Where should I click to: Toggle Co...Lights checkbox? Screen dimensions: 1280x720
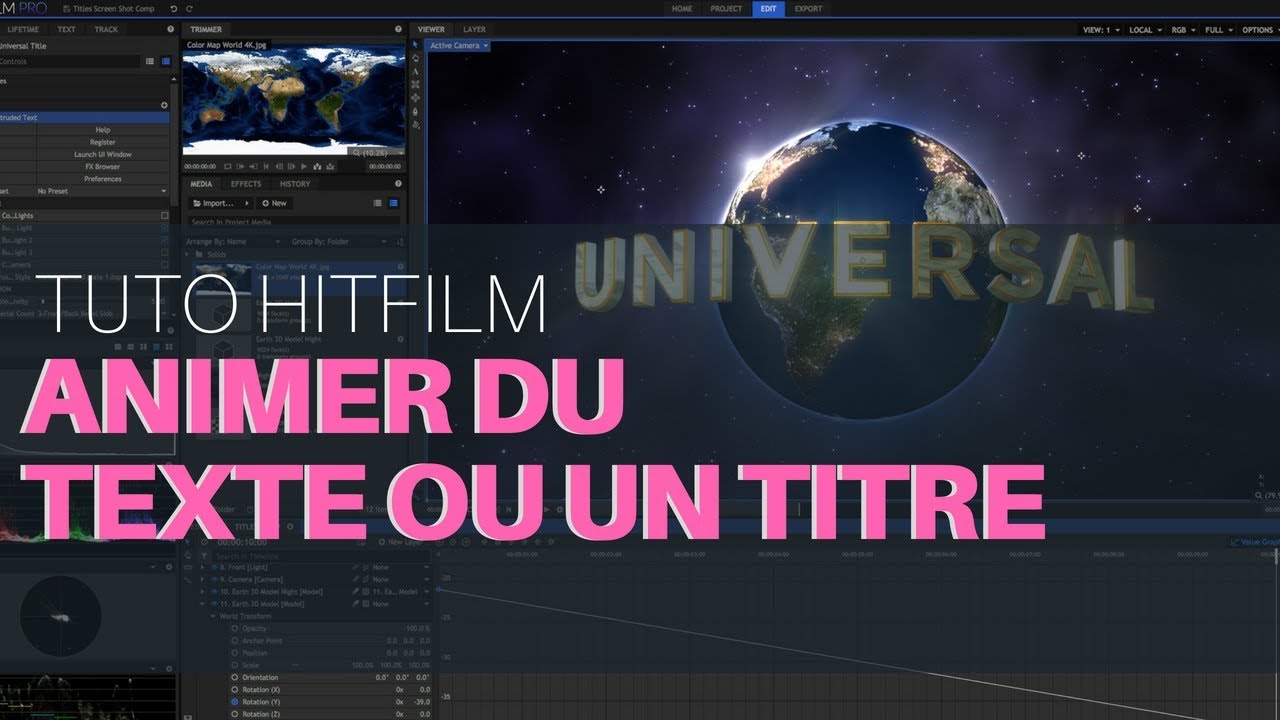point(165,215)
